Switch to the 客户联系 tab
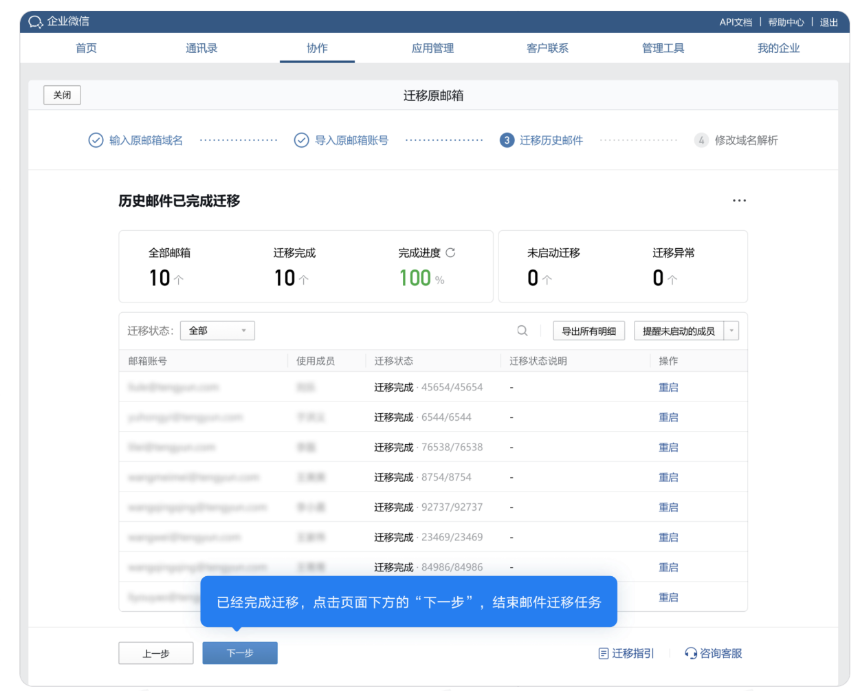Screen dimensions: 866x691 tap(548, 46)
